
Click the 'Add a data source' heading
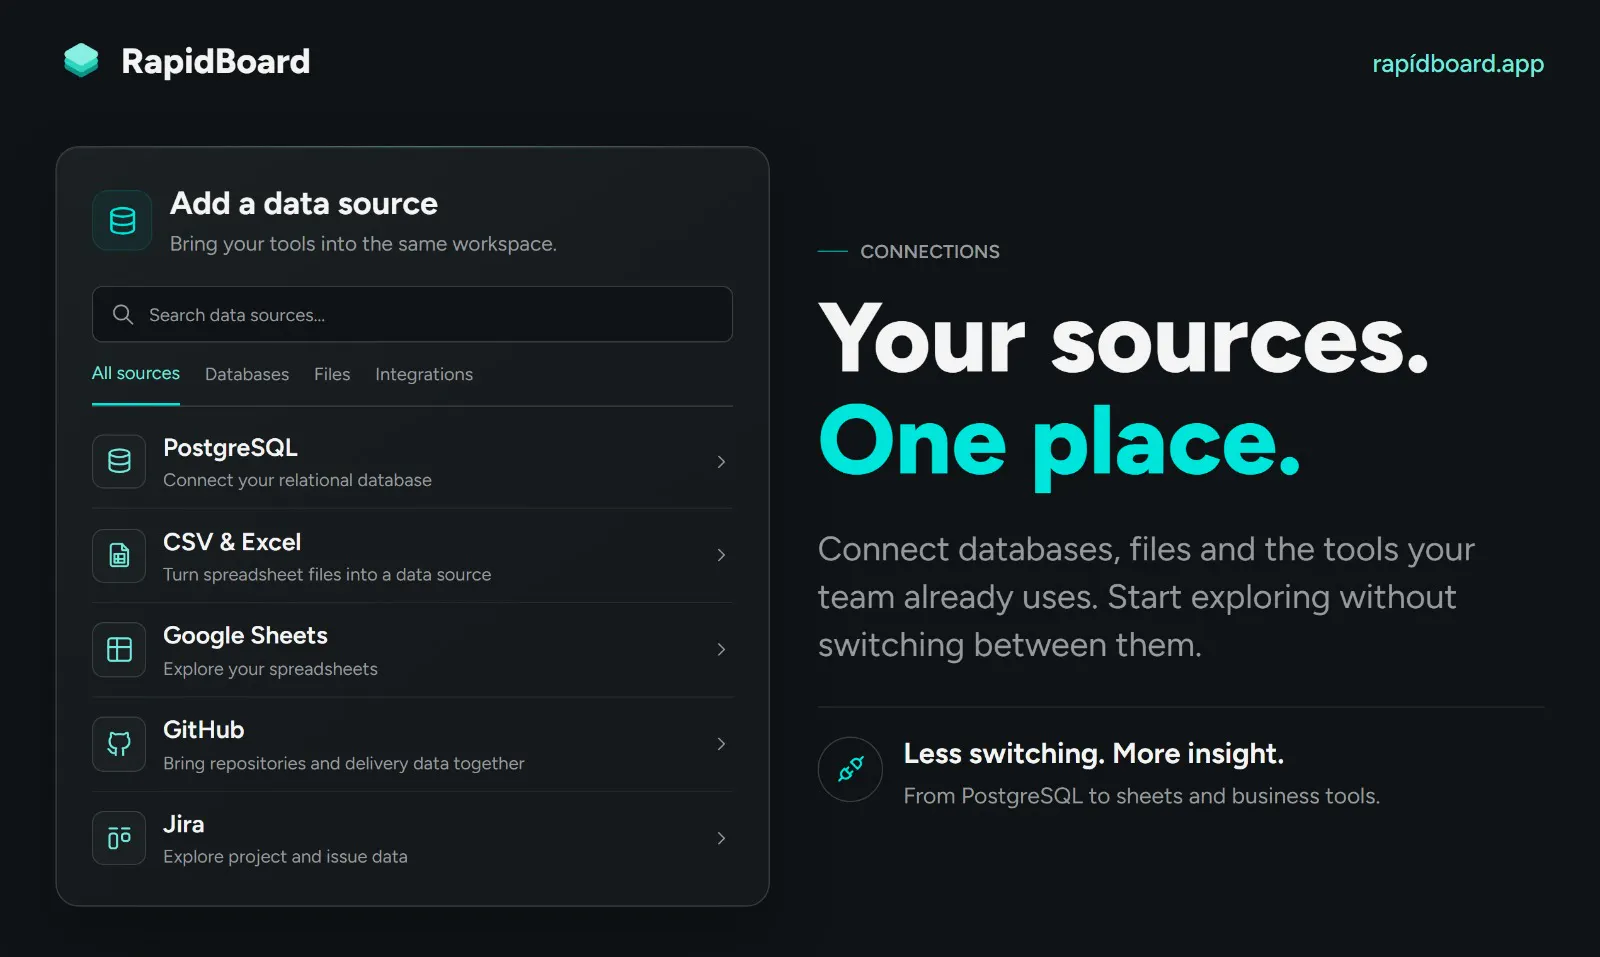pos(304,203)
